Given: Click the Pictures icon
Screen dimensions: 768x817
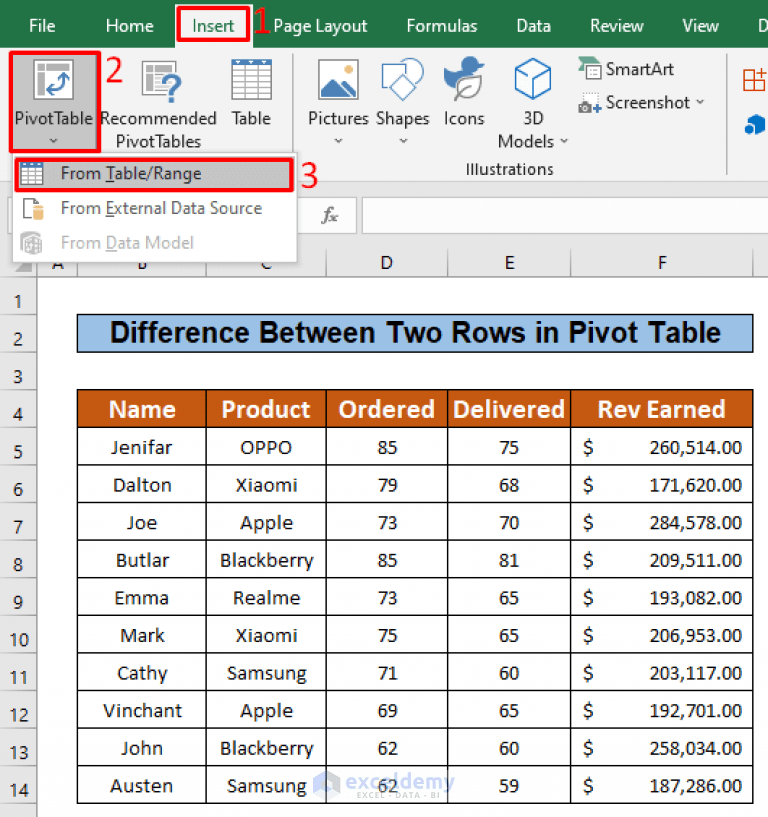Looking at the screenshot, I should (x=338, y=79).
